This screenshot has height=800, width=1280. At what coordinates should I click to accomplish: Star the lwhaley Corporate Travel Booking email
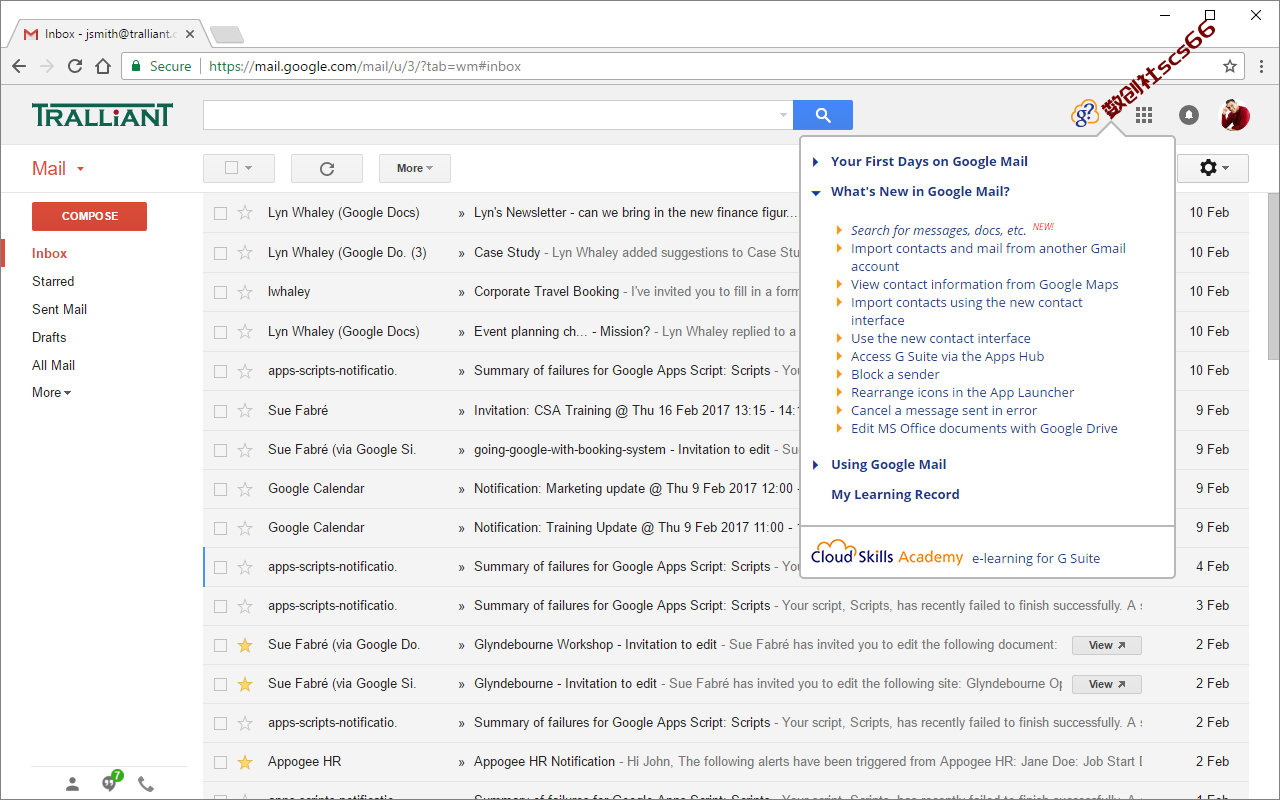coord(245,292)
